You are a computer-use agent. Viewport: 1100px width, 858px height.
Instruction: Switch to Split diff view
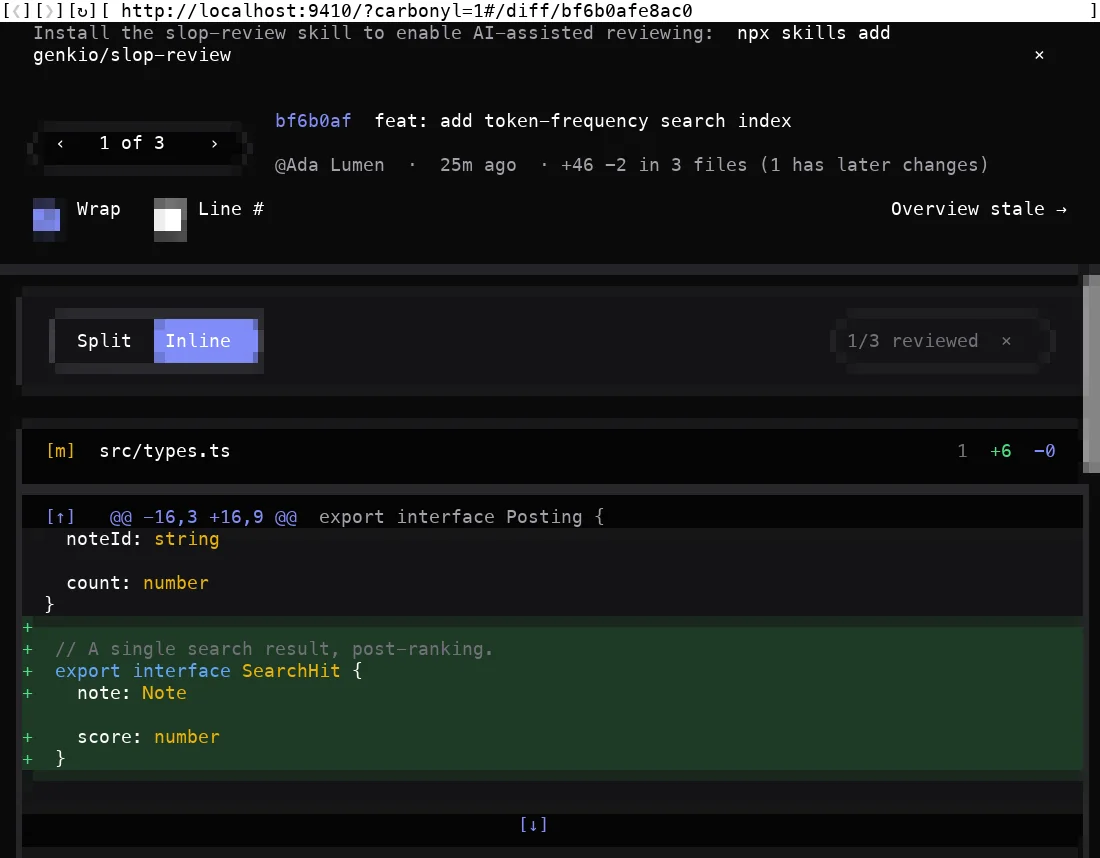[104, 341]
